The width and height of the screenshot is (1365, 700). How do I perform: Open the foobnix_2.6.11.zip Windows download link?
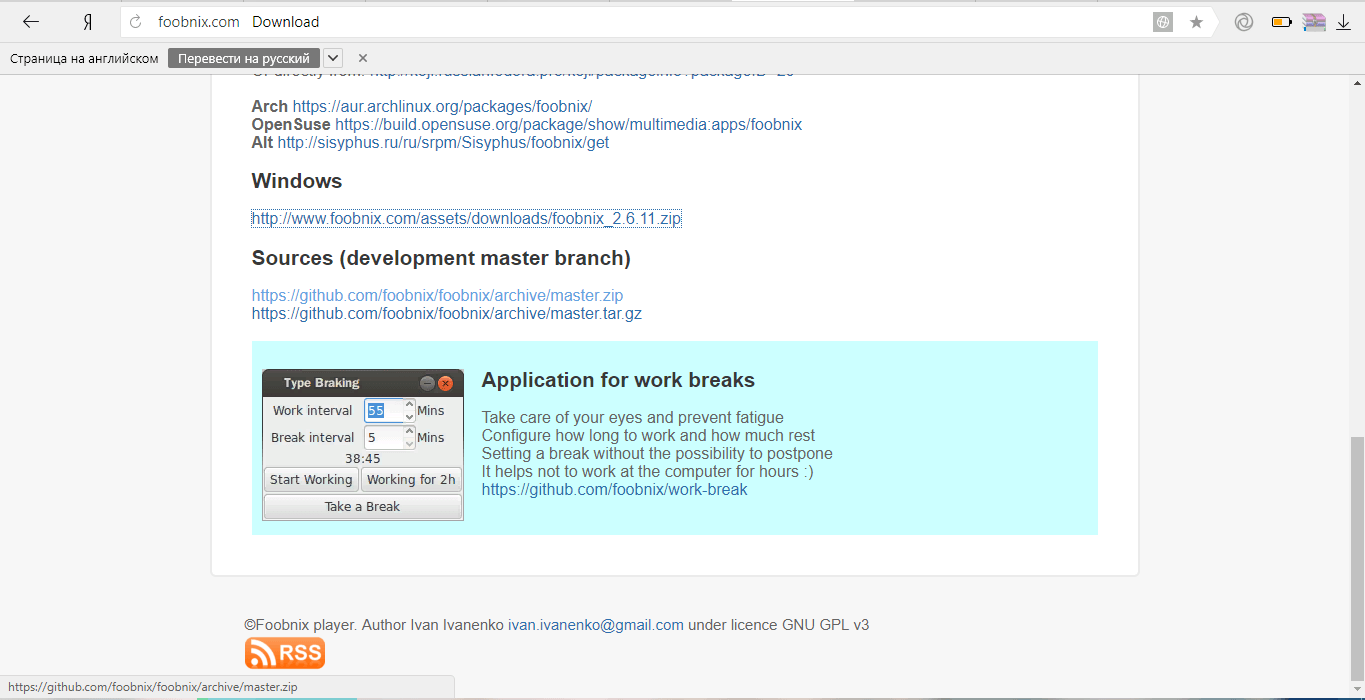click(x=466, y=218)
